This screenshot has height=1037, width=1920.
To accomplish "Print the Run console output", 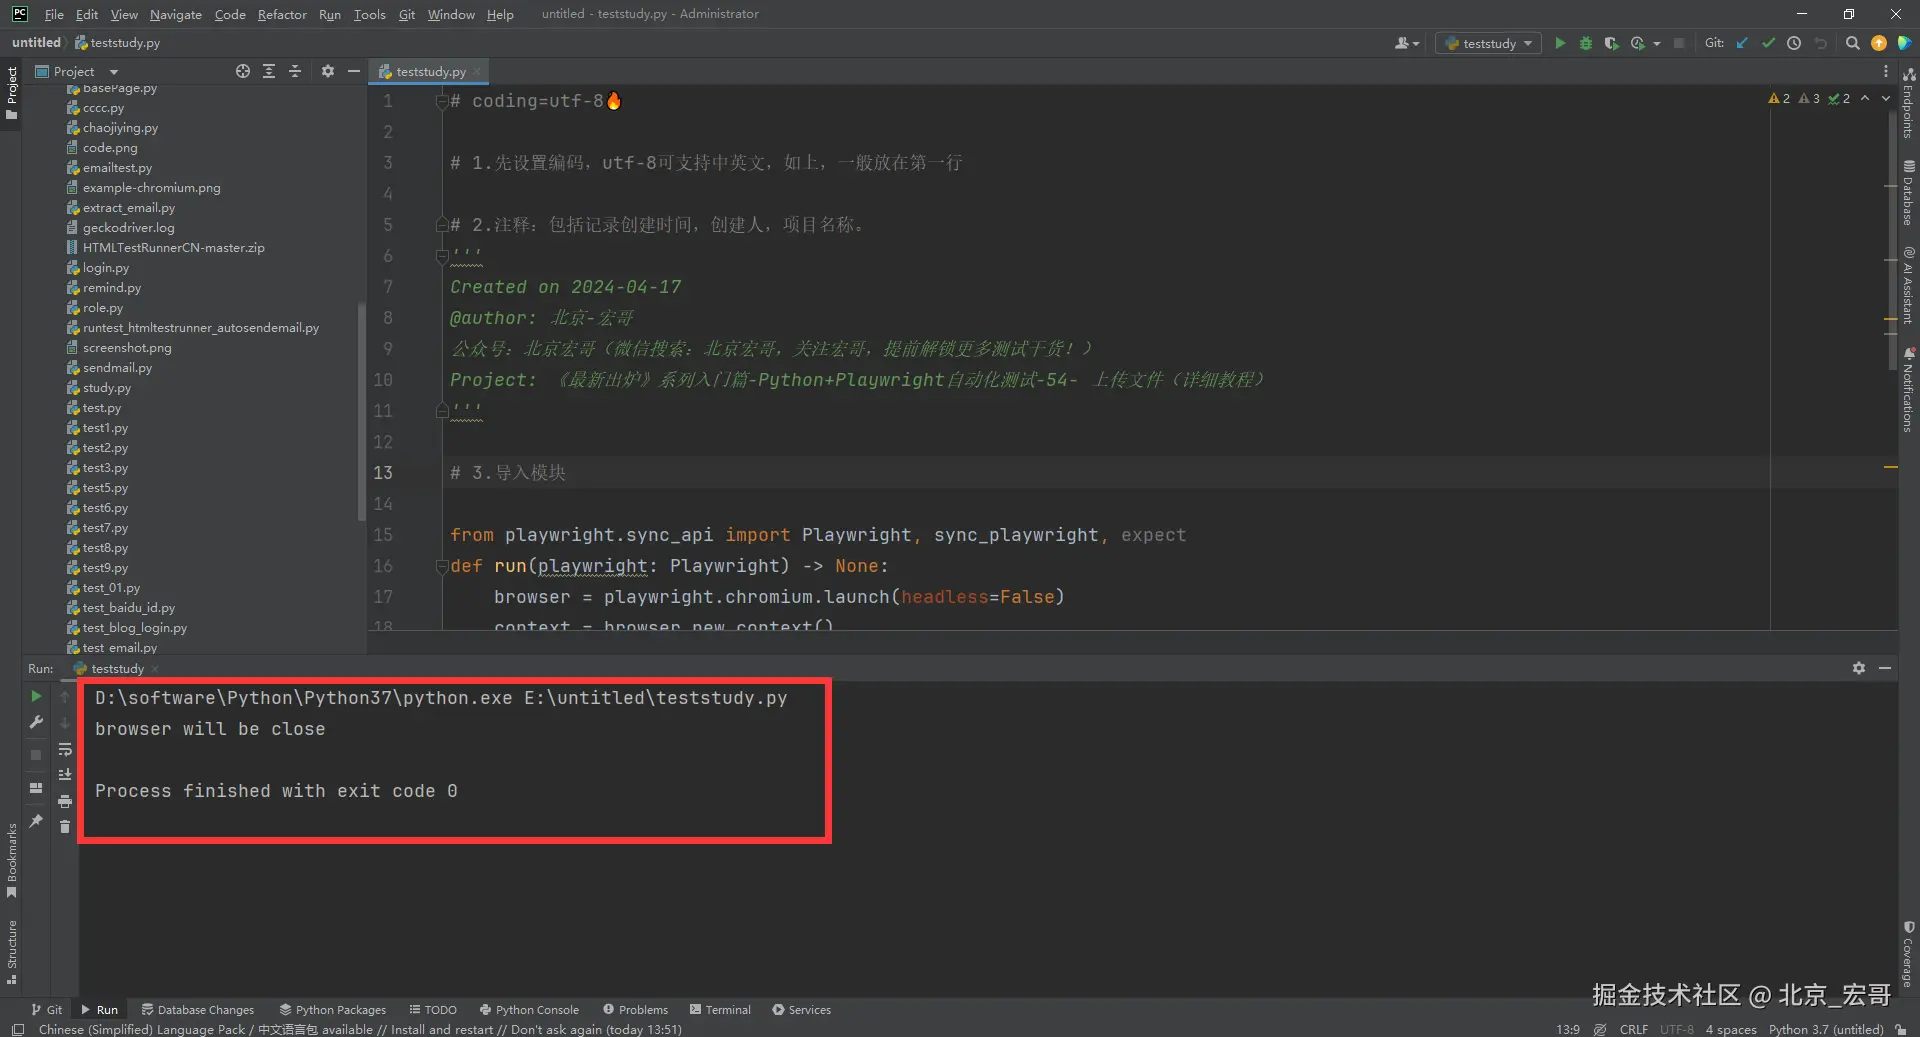I will point(65,801).
